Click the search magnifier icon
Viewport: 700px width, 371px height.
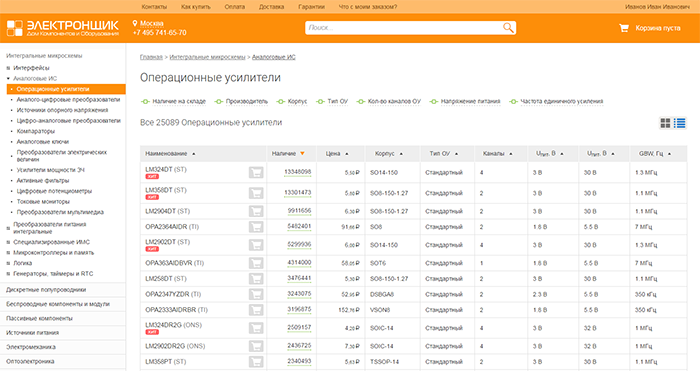coord(508,28)
